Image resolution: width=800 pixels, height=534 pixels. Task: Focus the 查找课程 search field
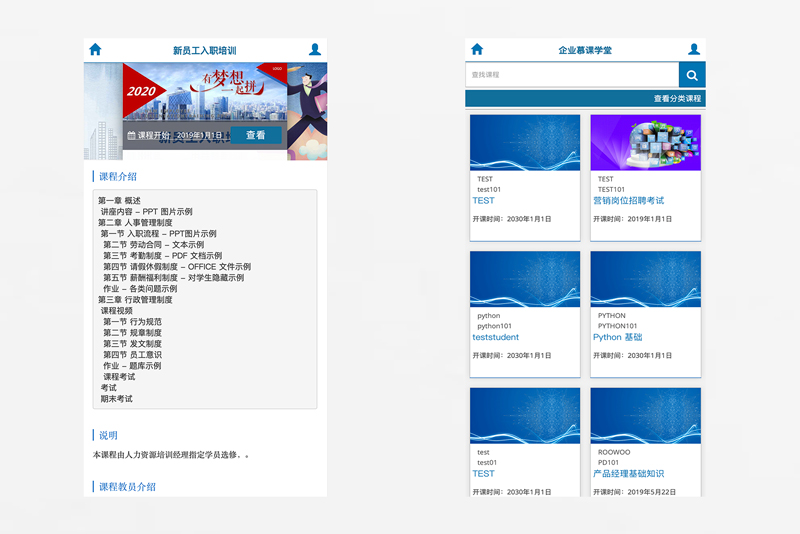click(572, 75)
